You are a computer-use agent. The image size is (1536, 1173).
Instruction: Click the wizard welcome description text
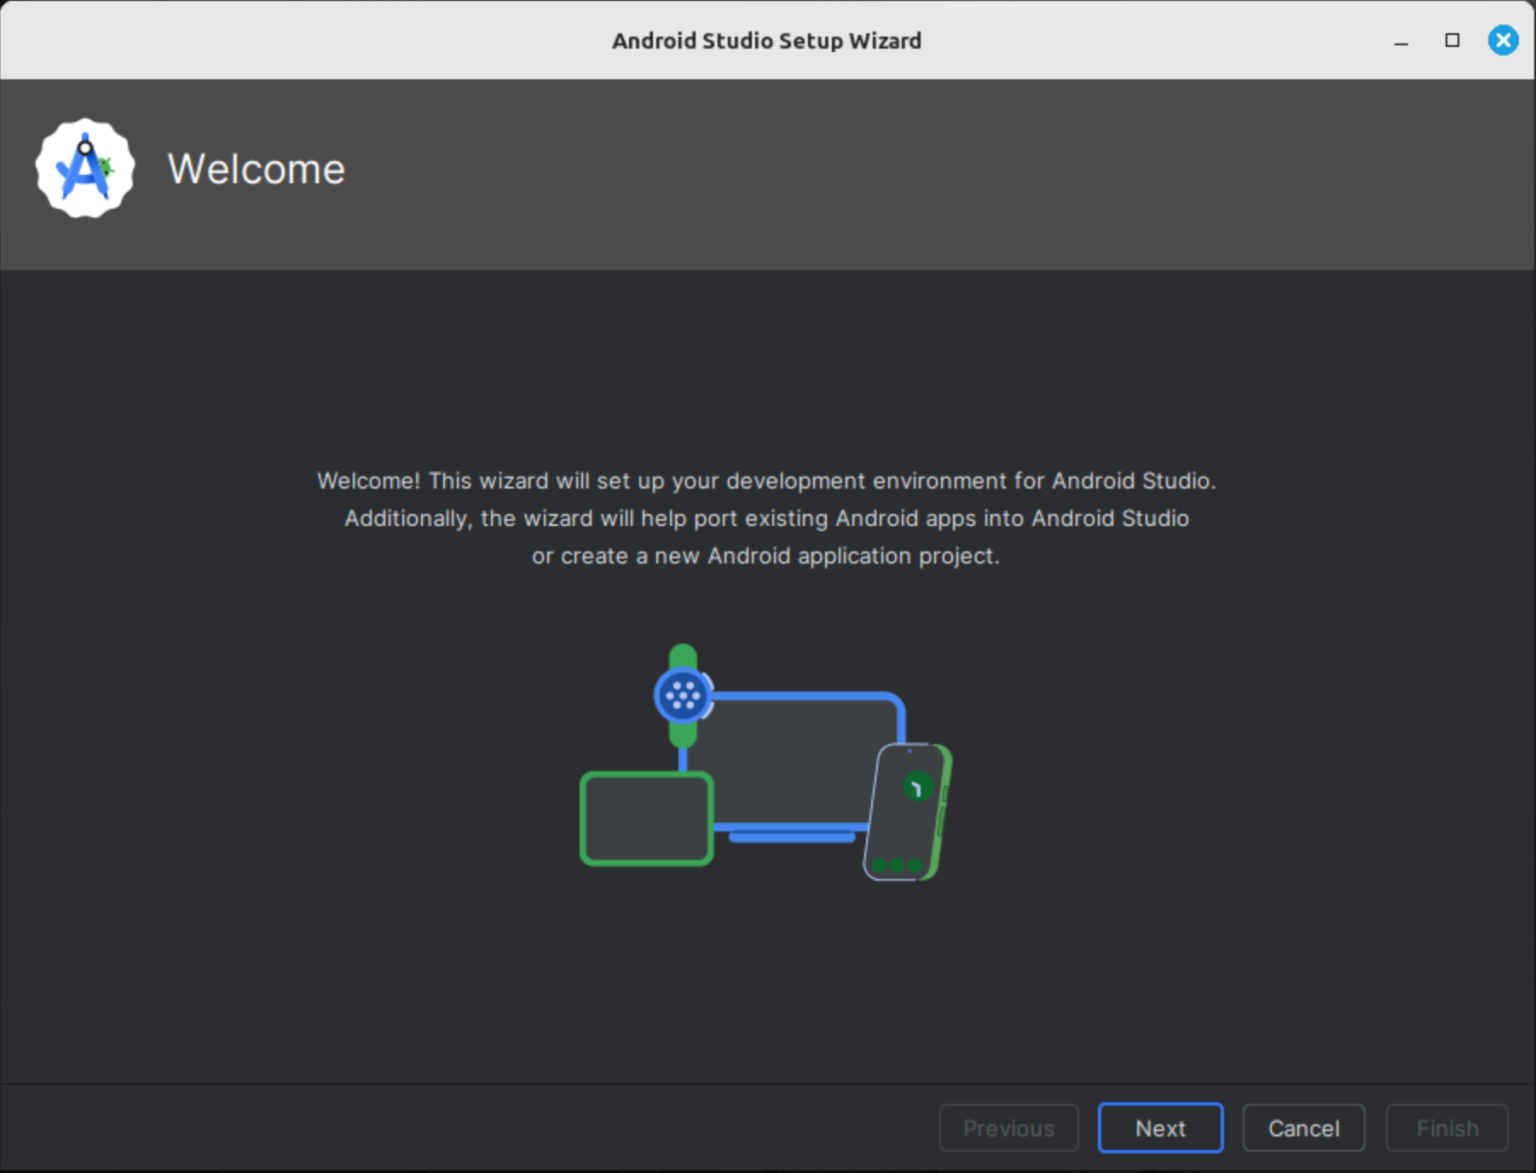pyautogui.click(x=767, y=518)
